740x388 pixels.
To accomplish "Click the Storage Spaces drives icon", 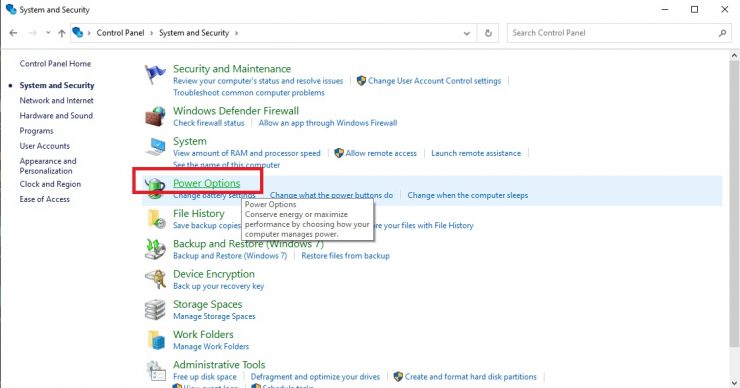I will pos(155,310).
